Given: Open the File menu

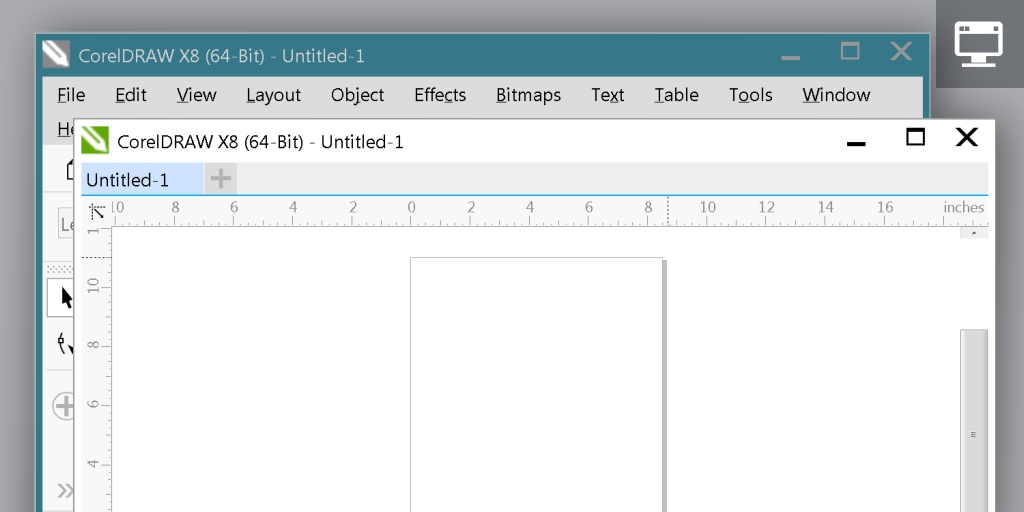Looking at the screenshot, I should coord(71,95).
